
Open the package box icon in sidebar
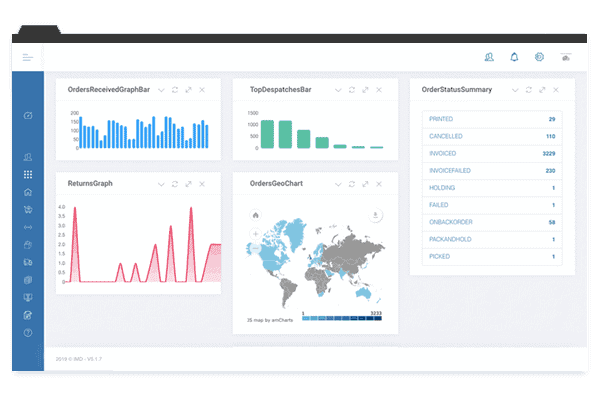point(28,245)
